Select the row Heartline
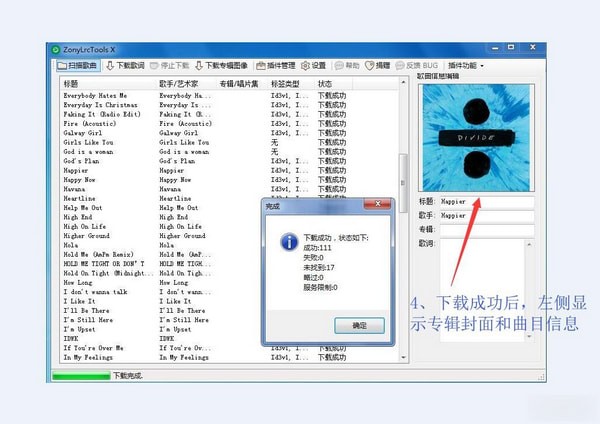 161,199
